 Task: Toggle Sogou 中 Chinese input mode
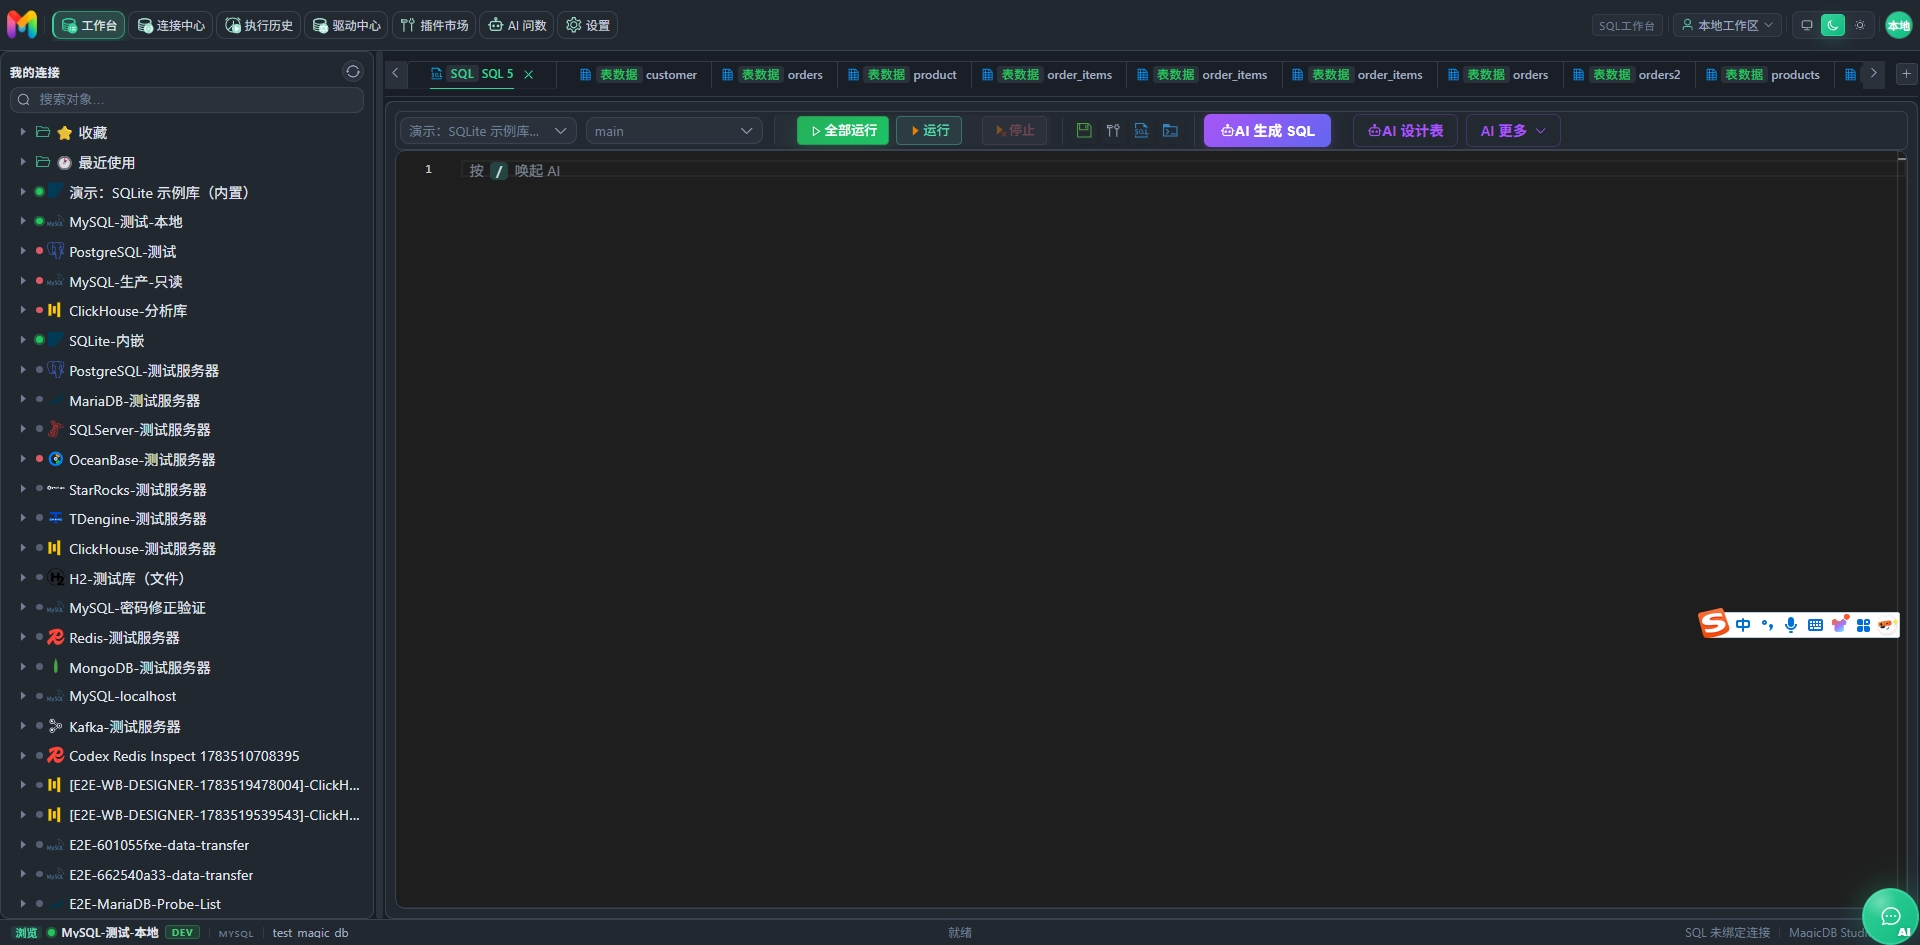1743,625
